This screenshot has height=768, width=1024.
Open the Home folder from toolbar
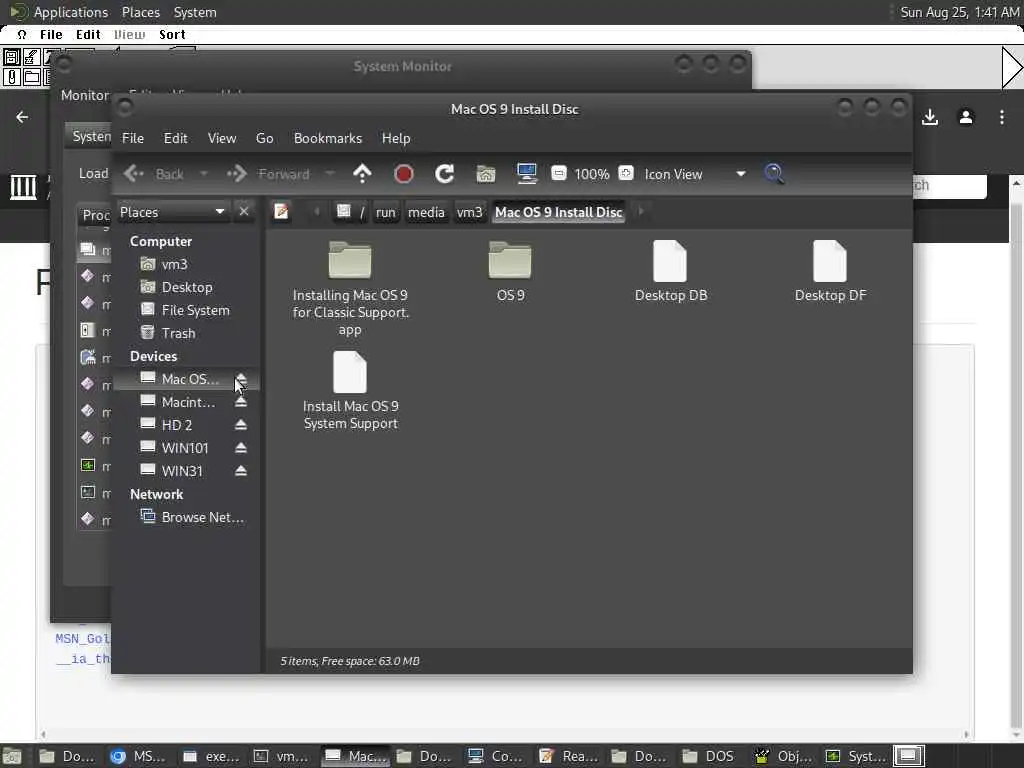click(x=486, y=174)
